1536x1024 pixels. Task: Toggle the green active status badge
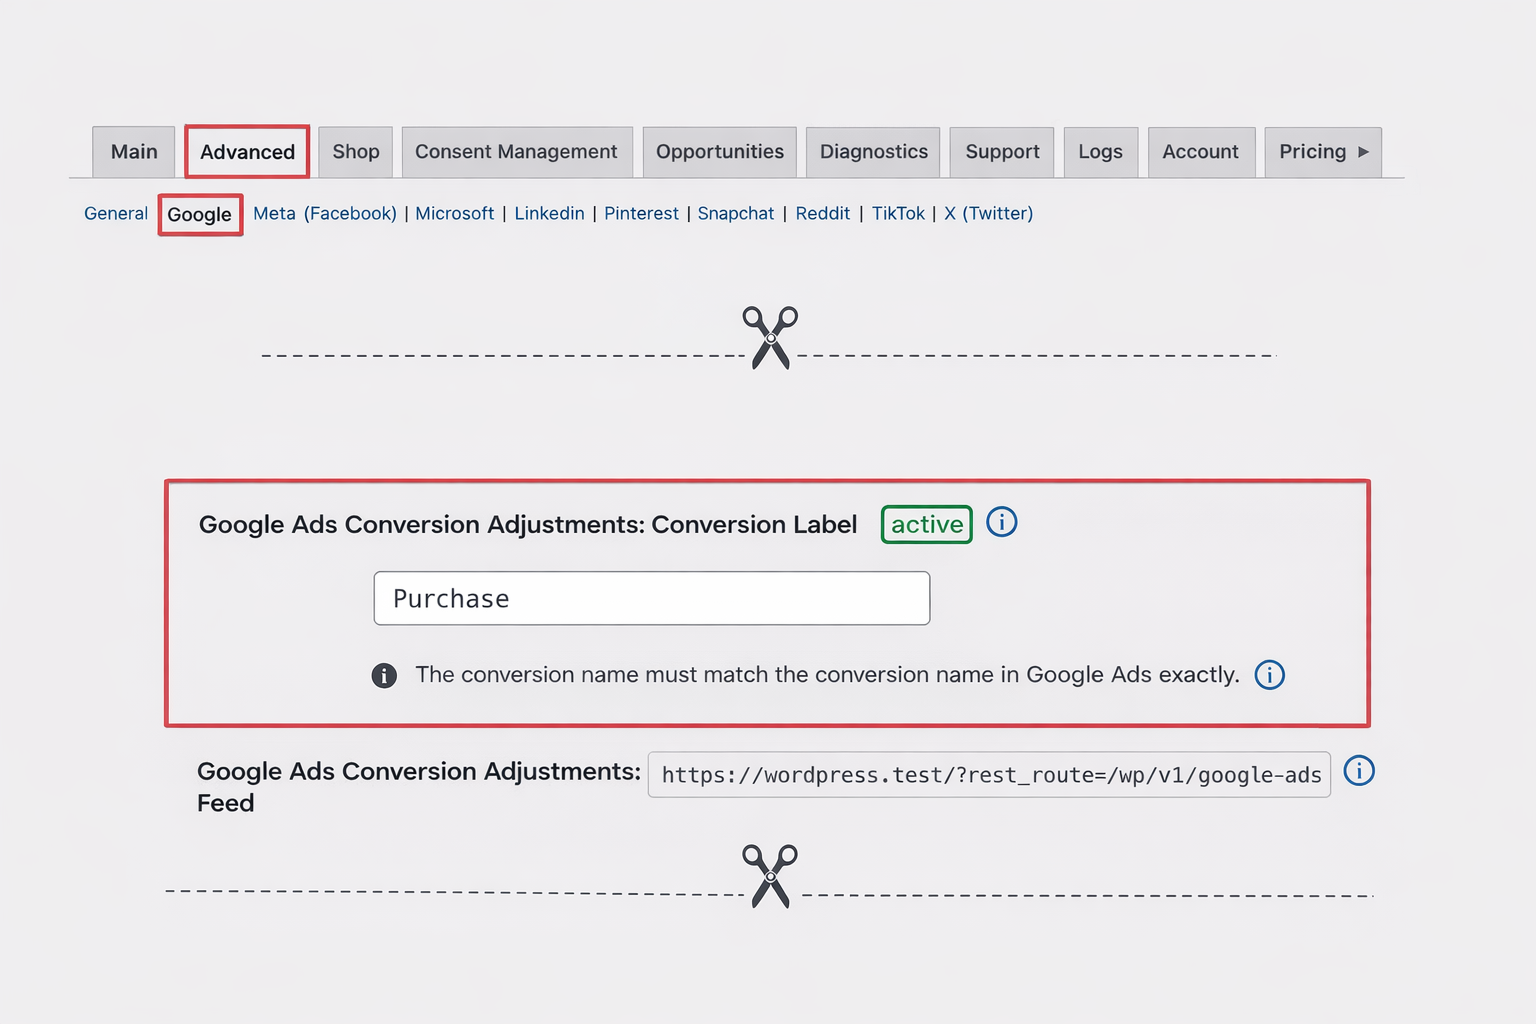[926, 524]
